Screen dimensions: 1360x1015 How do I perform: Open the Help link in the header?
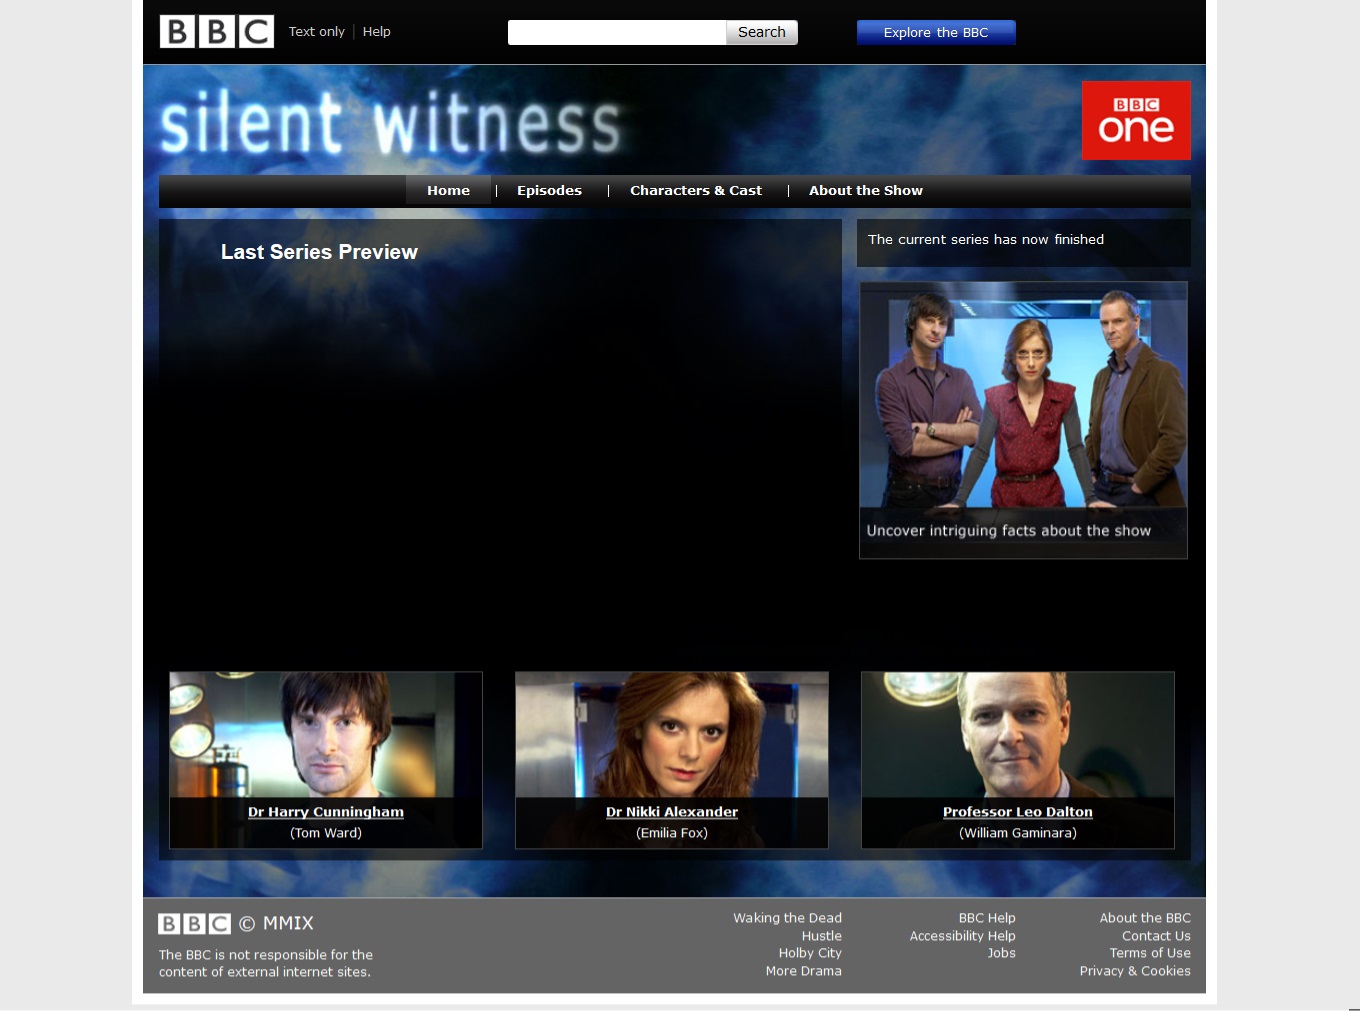point(376,32)
